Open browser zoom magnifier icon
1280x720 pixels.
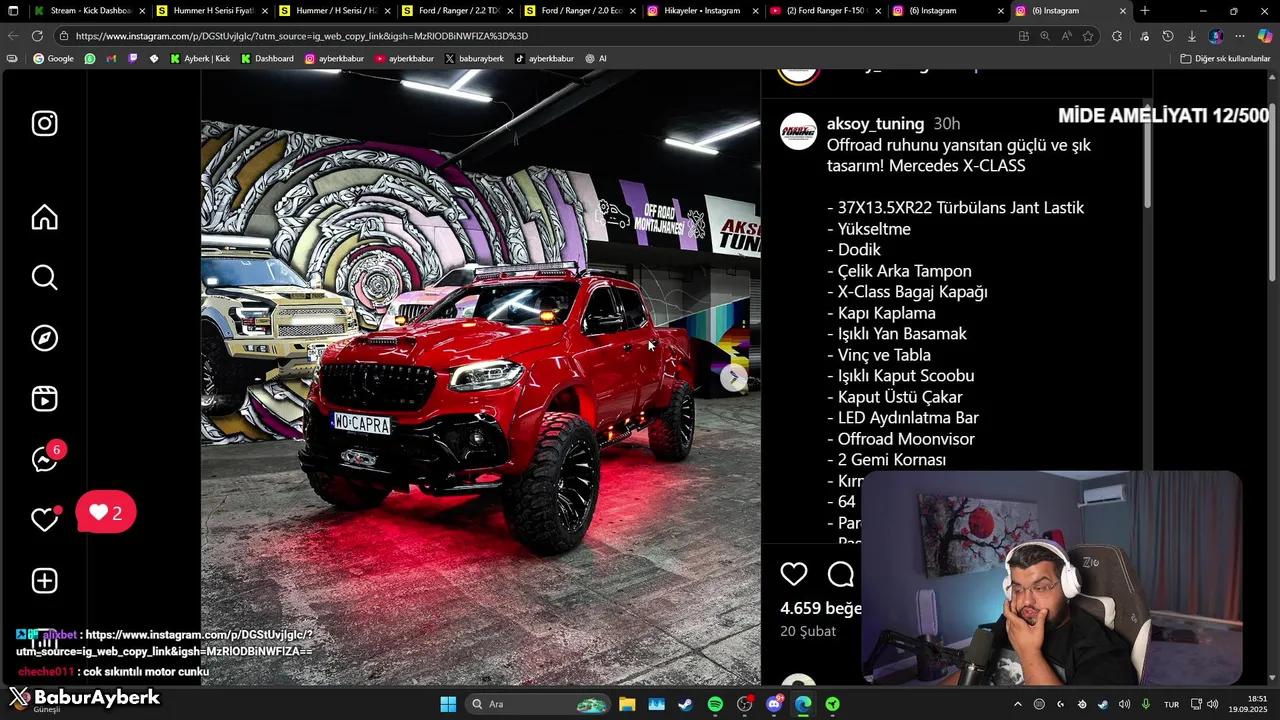(1045, 36)
